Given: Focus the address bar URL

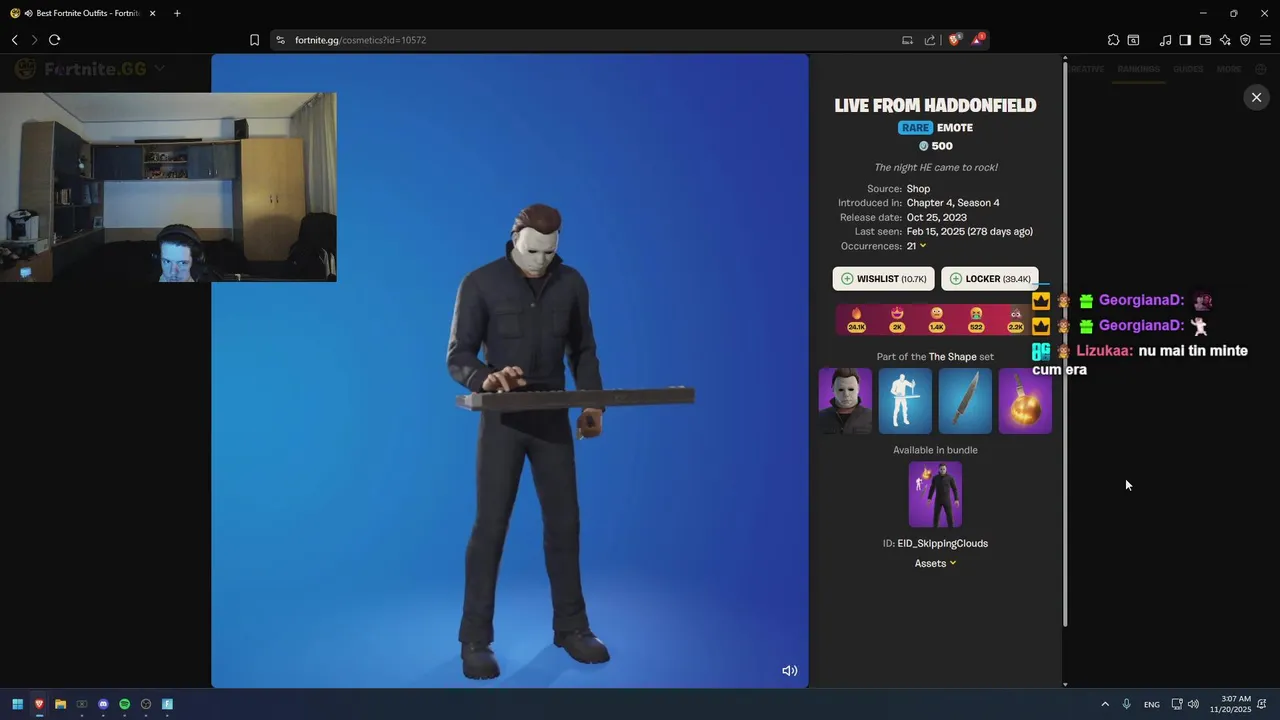Looking at the screenshot, I should [x=360, y=40].
